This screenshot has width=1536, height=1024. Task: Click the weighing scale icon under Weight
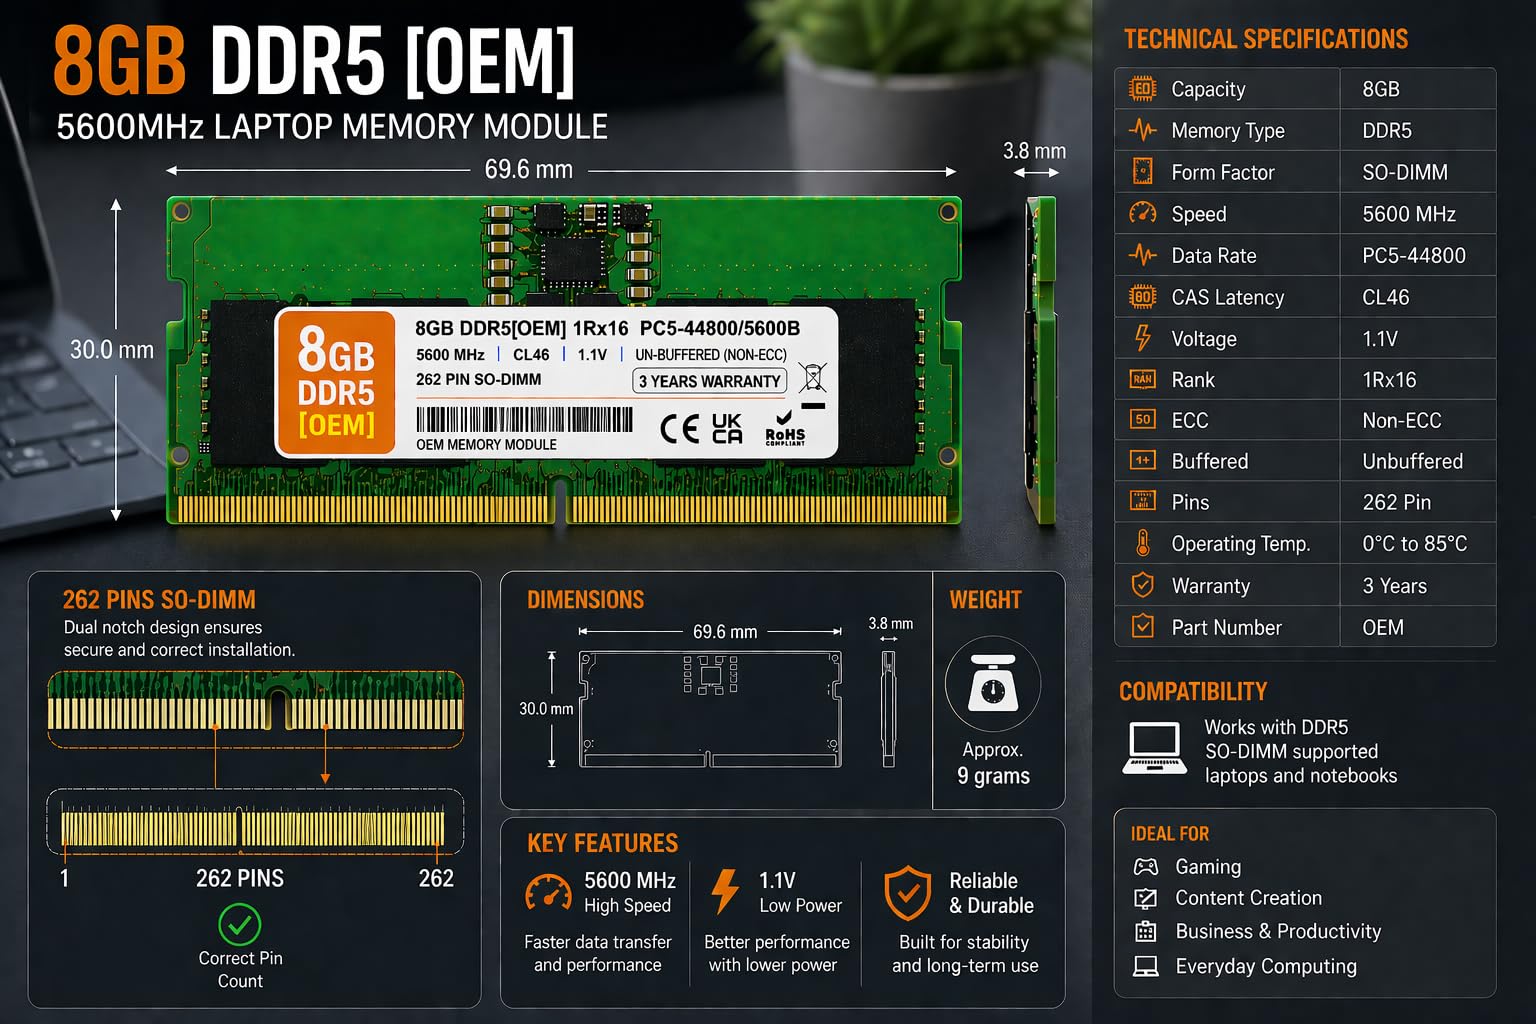click(x=993, y=685)
